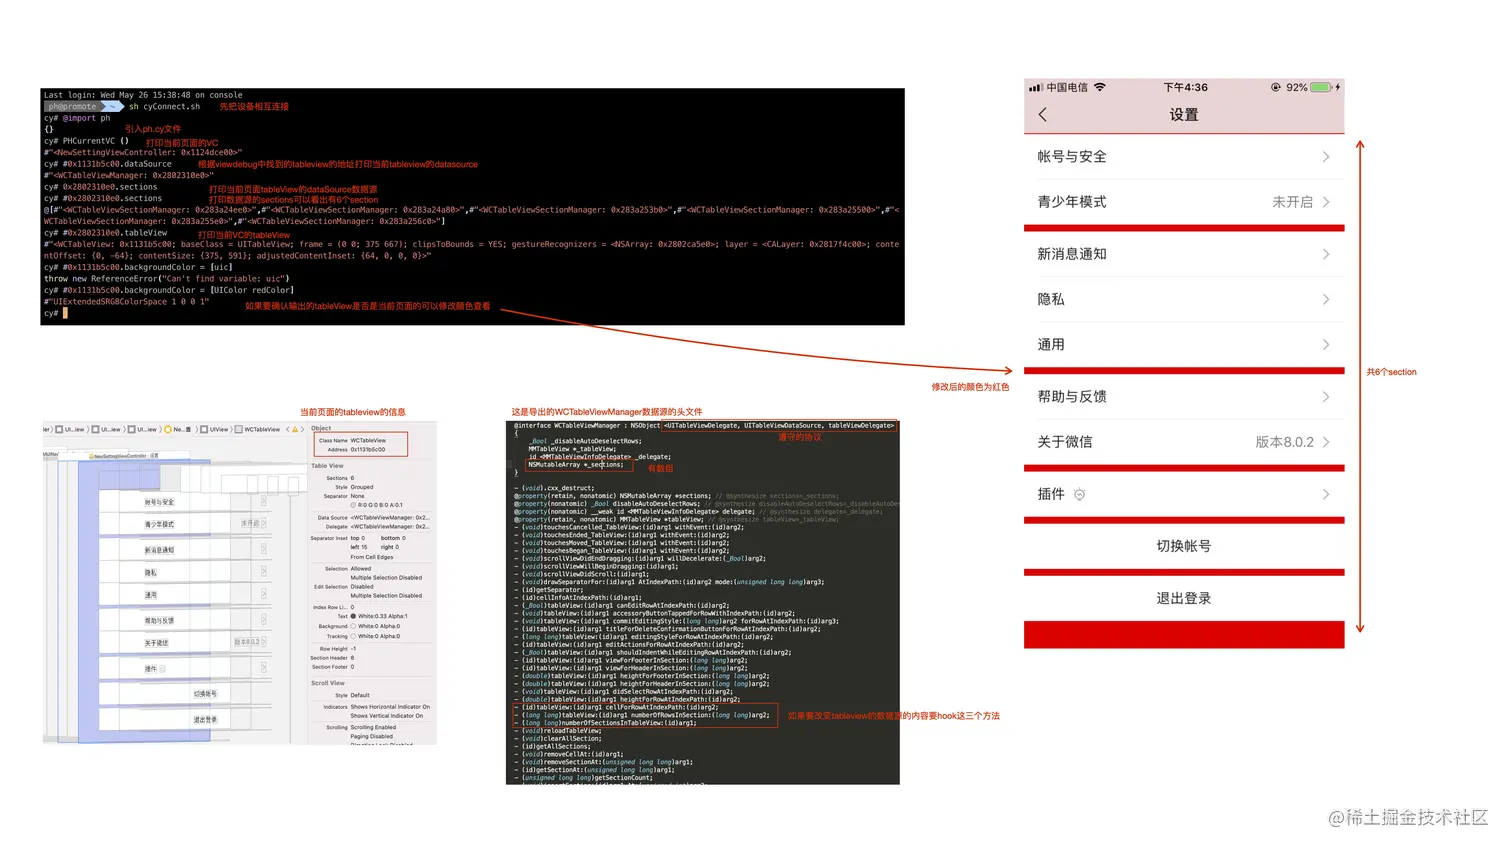Click the terminal cursor after the cy# prompt
The image size is (1512, 851).
coord(63,313)
